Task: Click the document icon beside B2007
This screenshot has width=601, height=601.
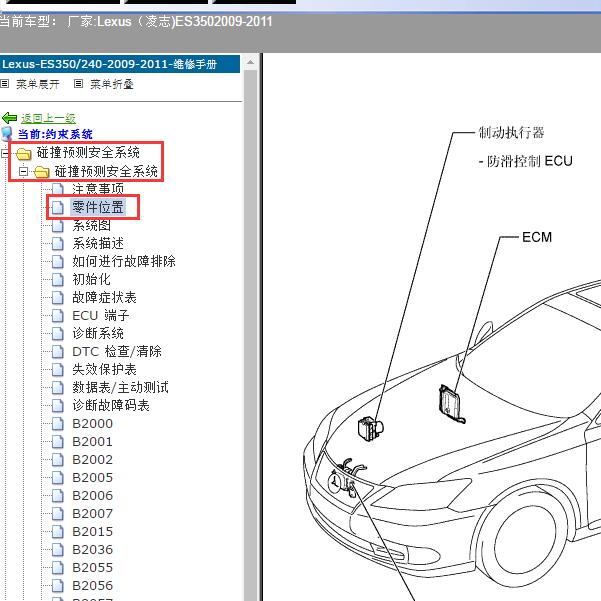Action: coord(57,514)
